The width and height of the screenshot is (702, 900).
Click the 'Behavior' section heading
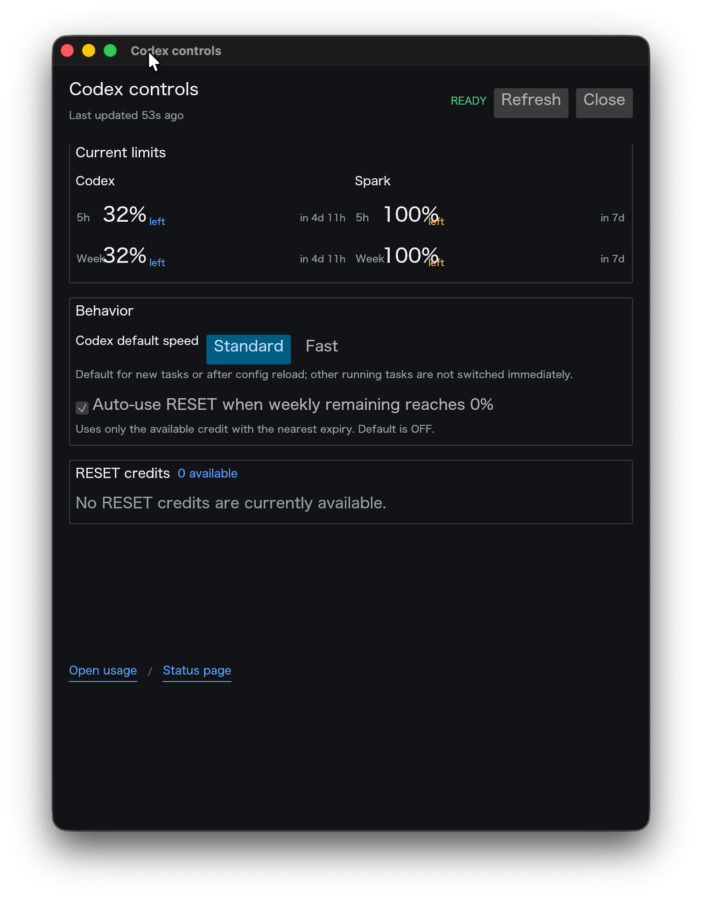point(104,311)
